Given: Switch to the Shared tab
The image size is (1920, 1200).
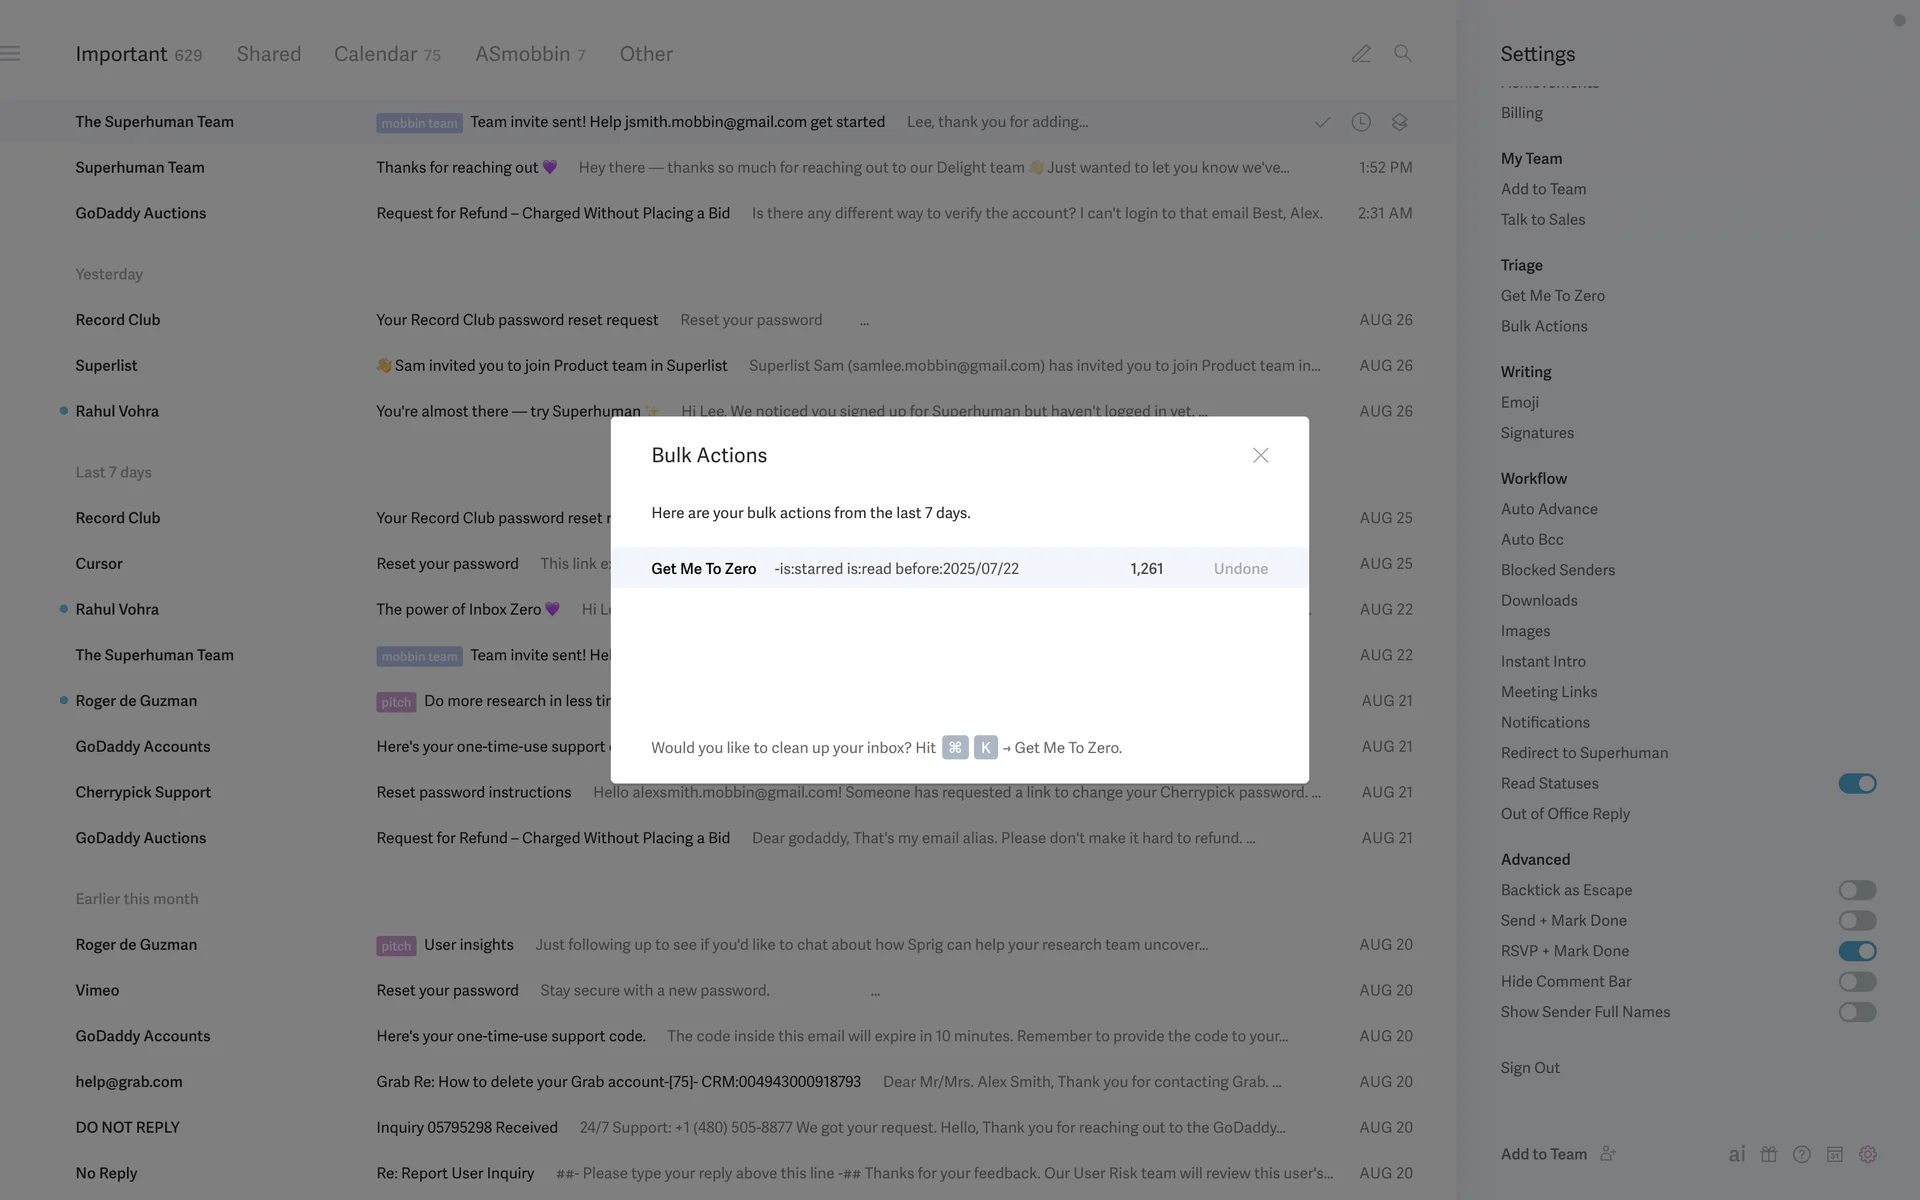Looking at the screenshot, I should pos(268,54).
